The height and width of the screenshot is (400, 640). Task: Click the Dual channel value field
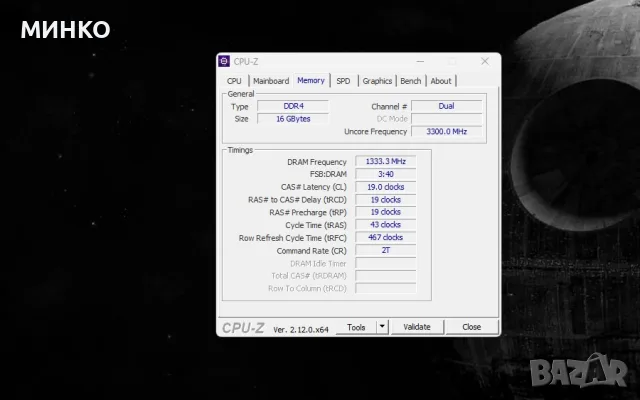point(447,106)
